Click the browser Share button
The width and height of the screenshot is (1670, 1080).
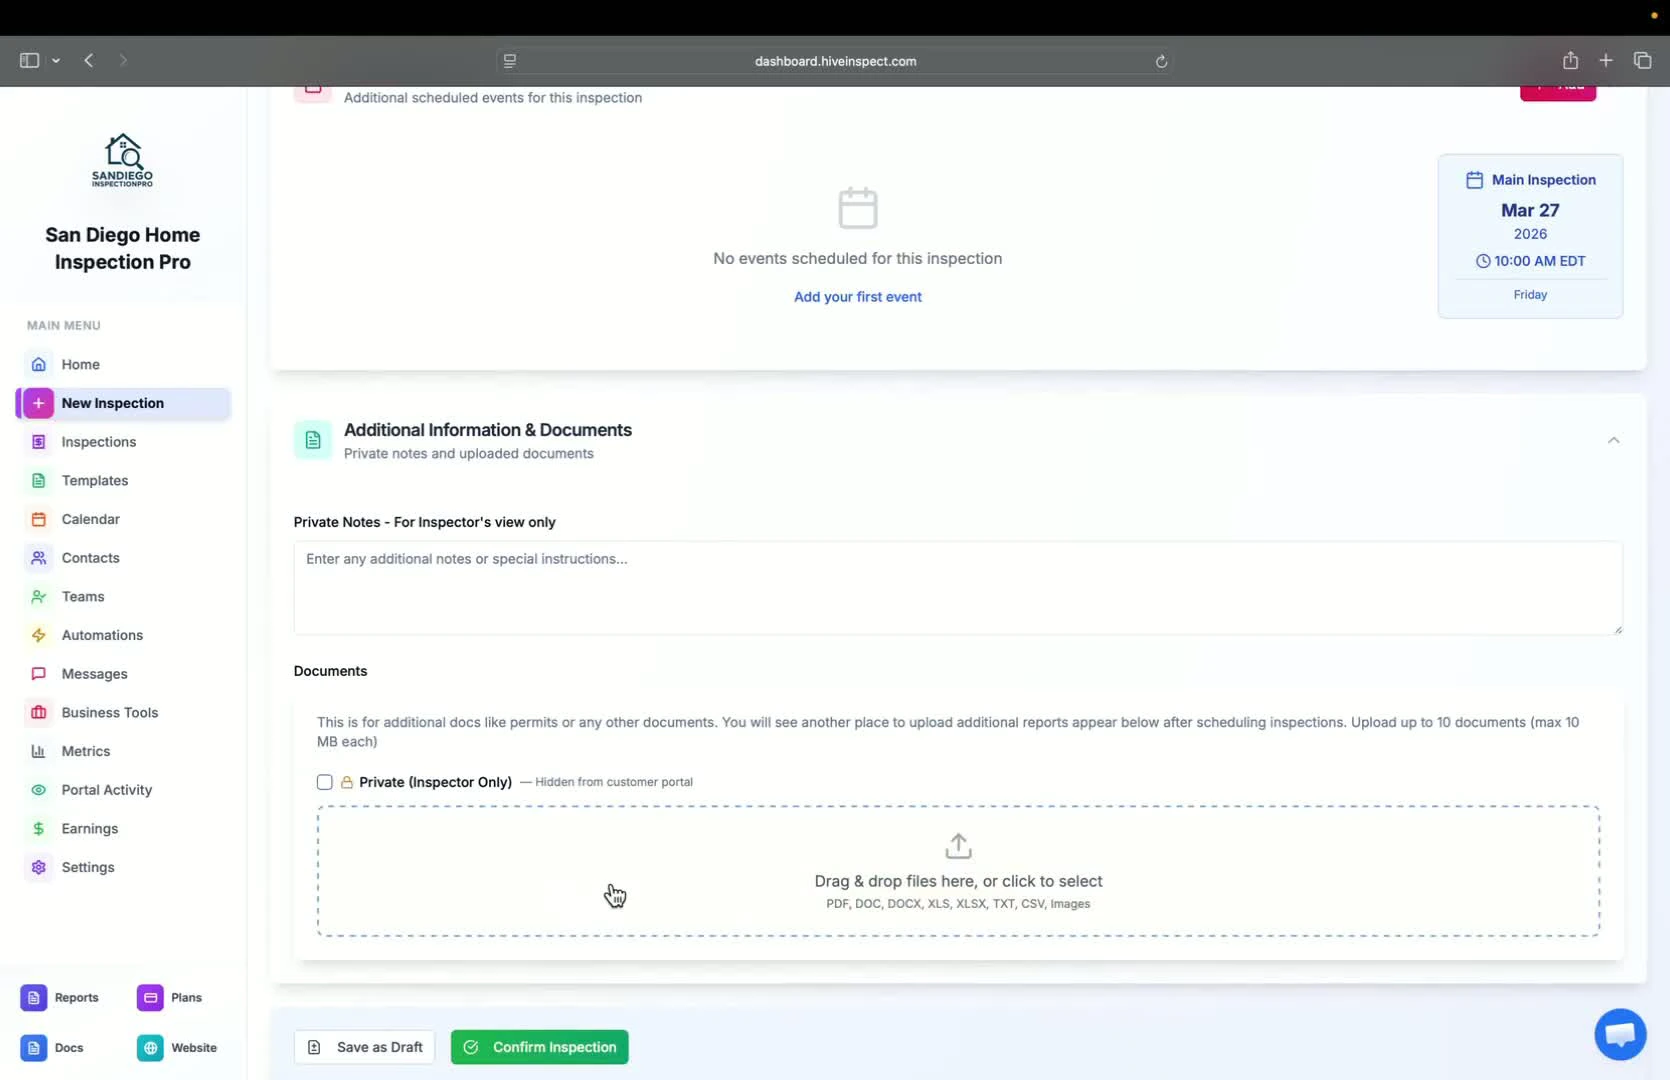1570,61
